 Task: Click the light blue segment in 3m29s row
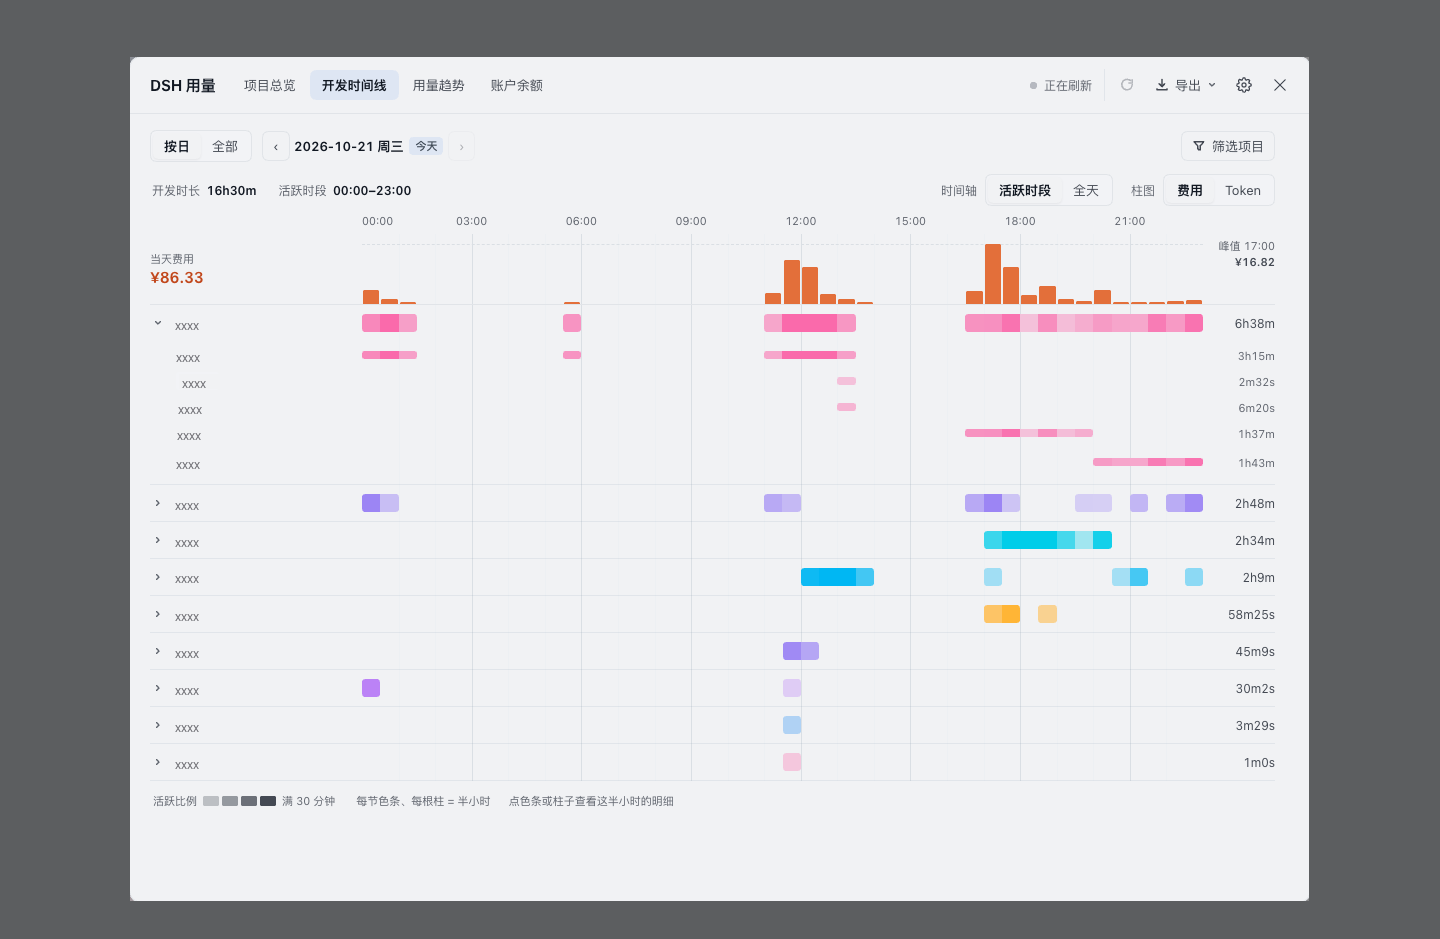pos(792,725)
